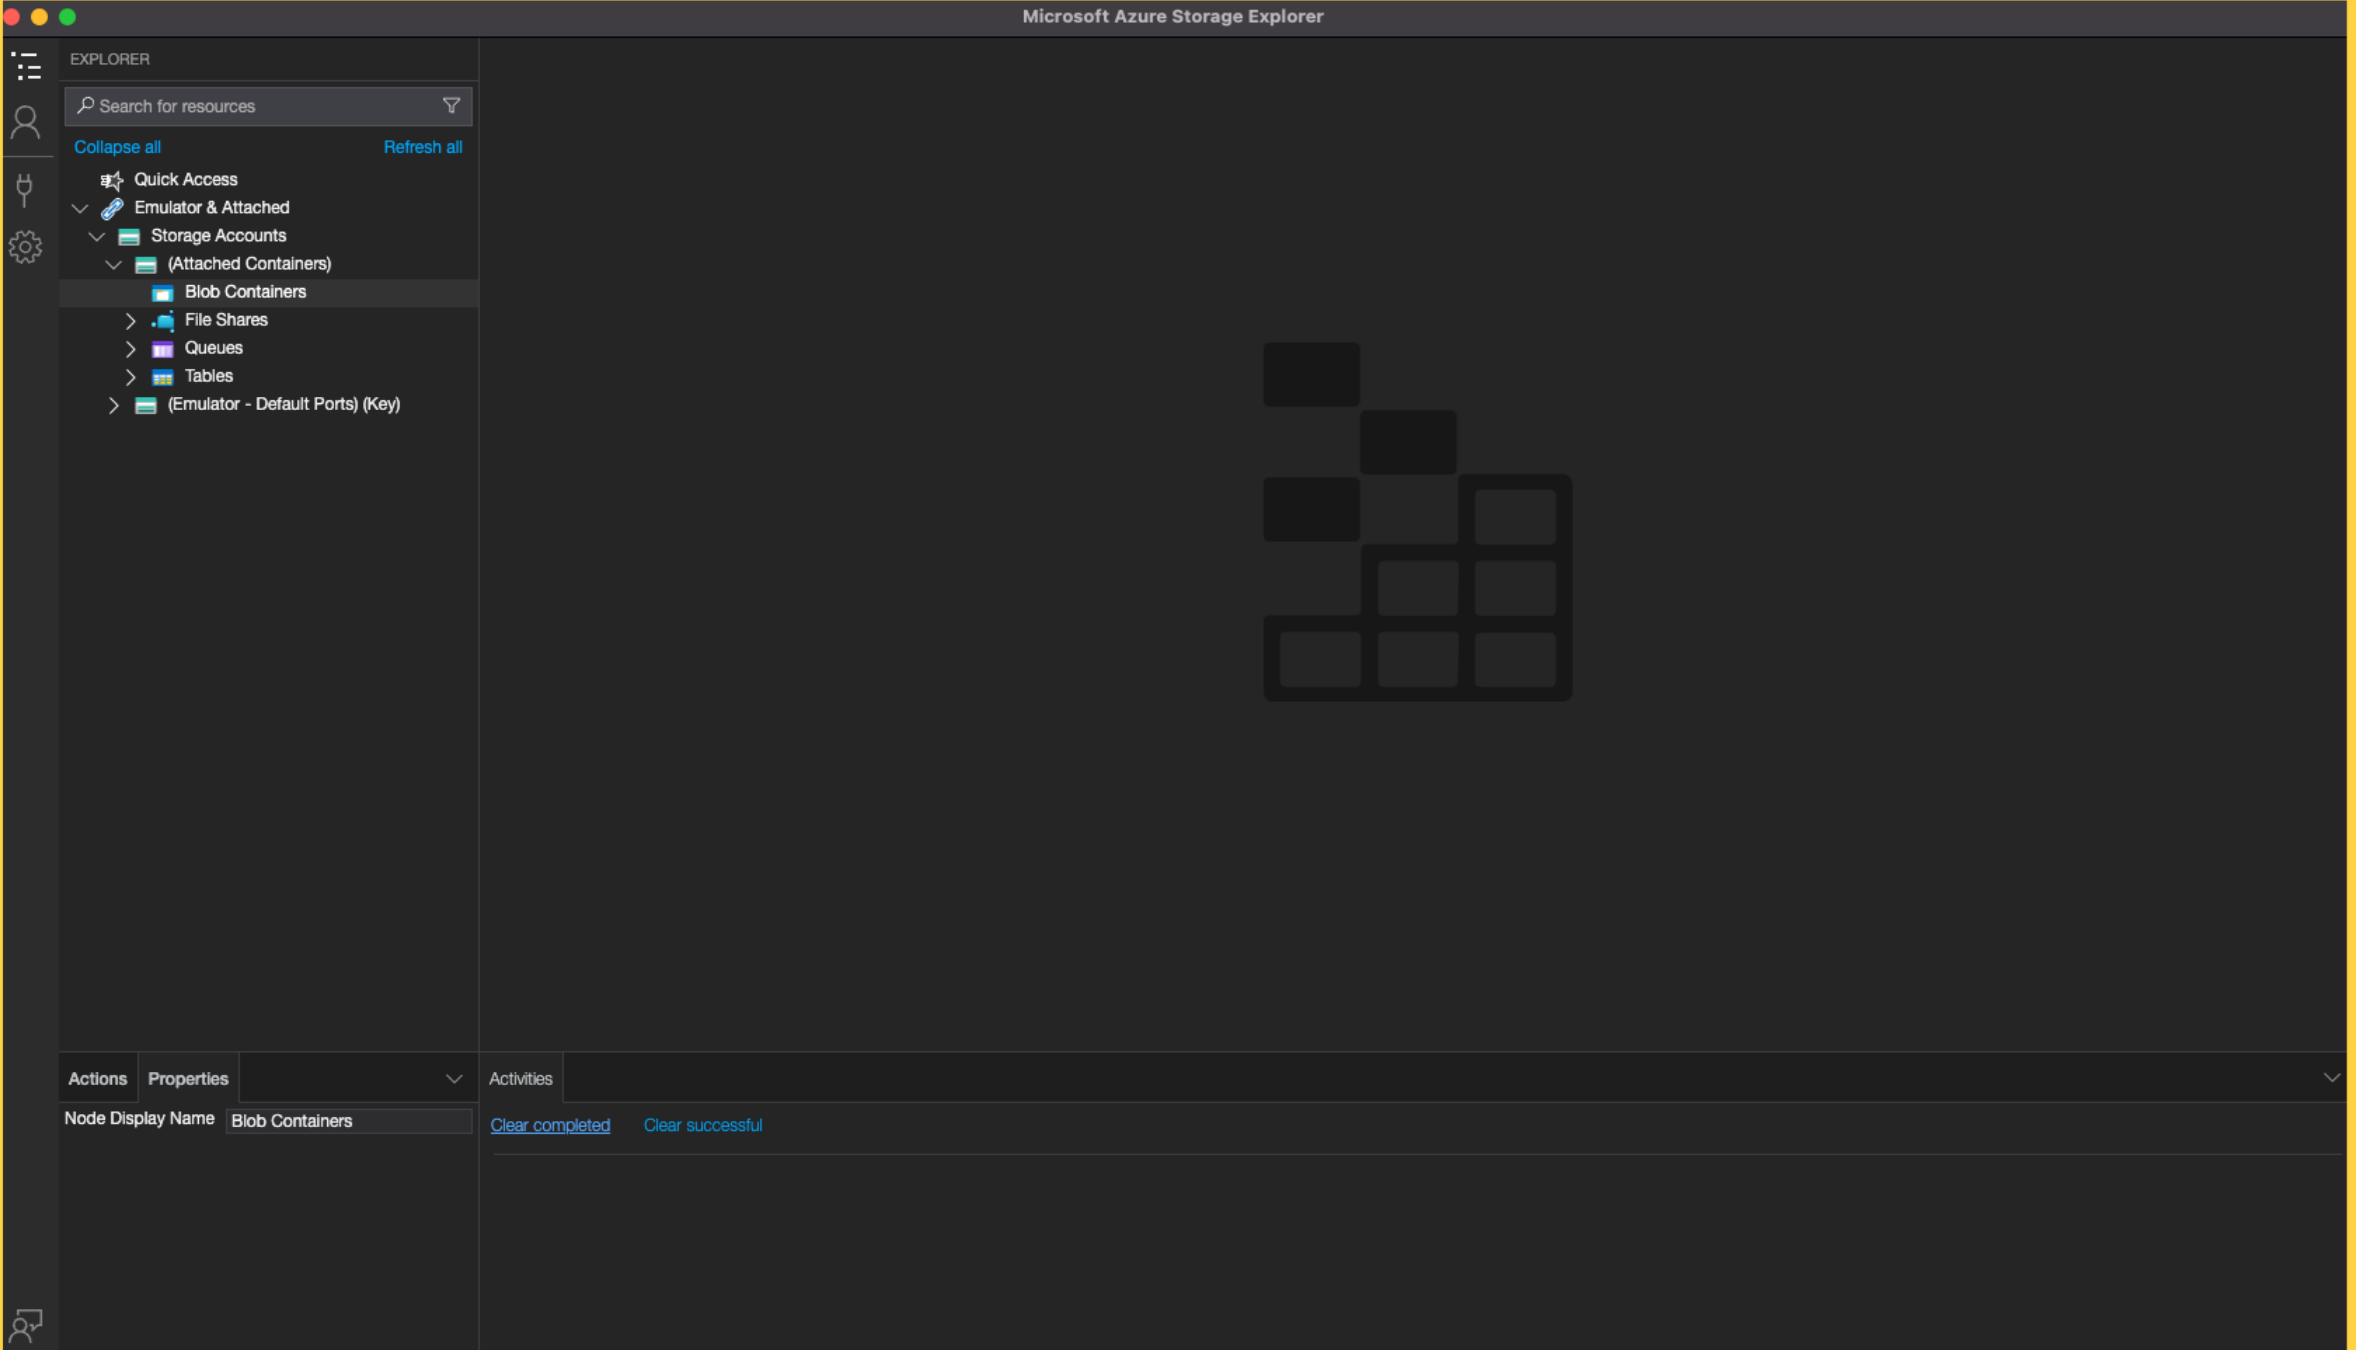Collapse the Storage Accounts node
Screen dimensions: 2356x1350
(97, 236)
